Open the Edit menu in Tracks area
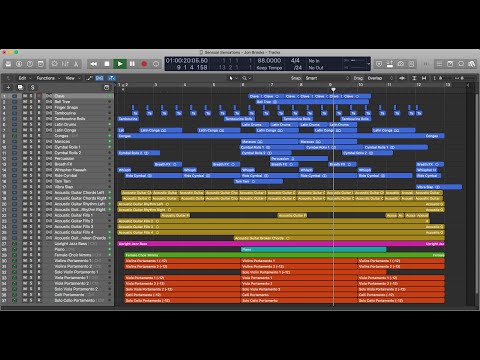Viewport: 480px width, 360px height. click(x=24, y=78)
